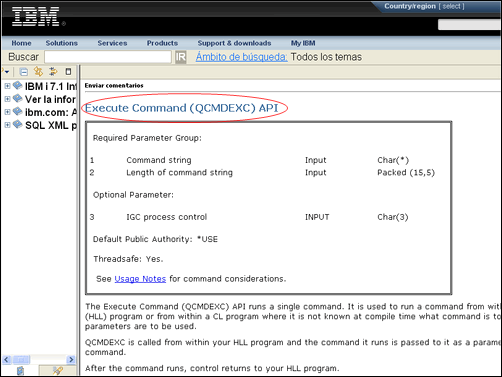Click the IGC process control text
This screenshot has height=377, width=502.
tap(166, 217)
